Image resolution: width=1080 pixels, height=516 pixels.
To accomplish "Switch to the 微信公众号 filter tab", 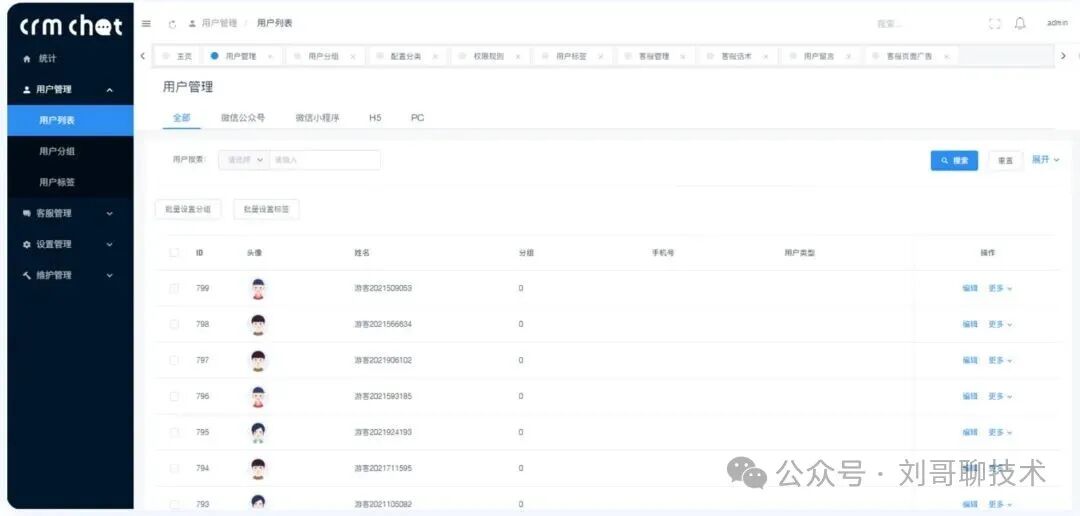I will pos(243,118).
